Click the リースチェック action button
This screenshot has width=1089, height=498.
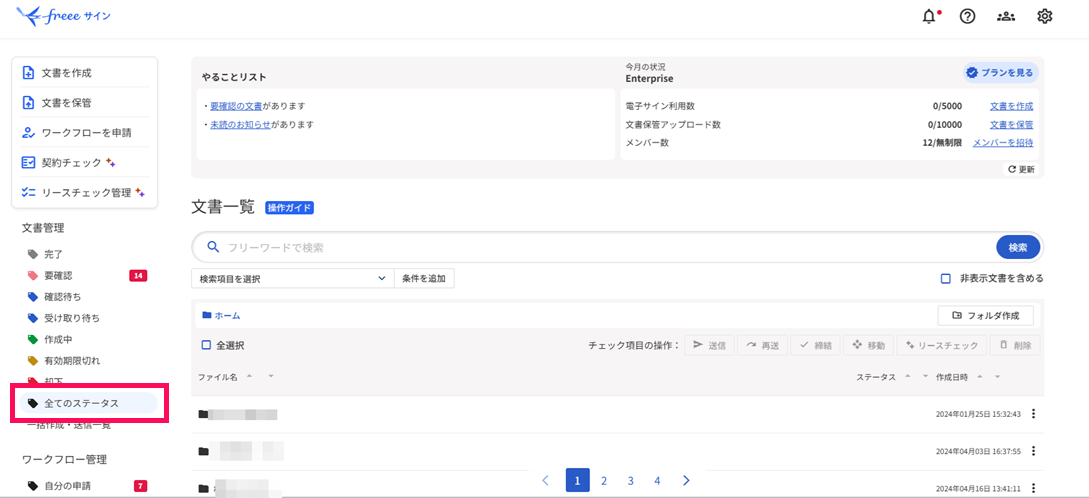[x=941, y=345]
